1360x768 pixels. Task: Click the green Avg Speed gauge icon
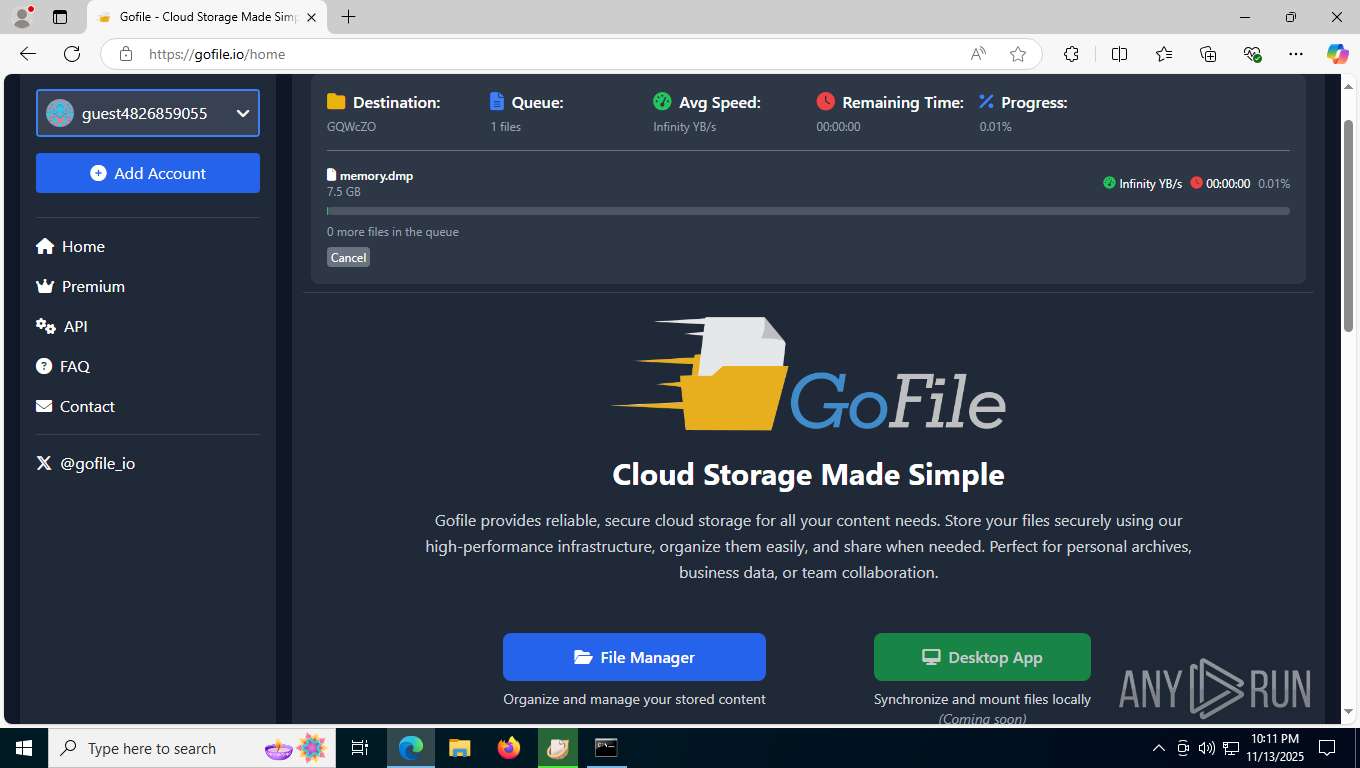point(662,101)
